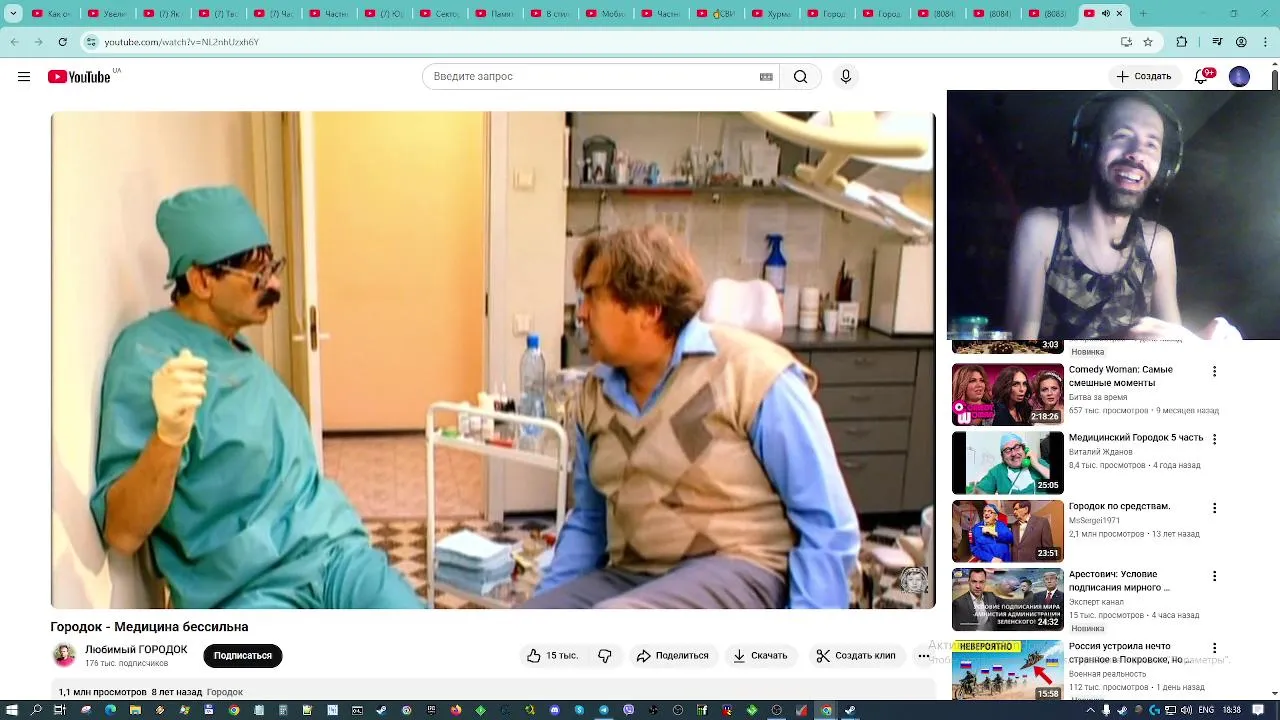The image size is (1280, 720).
Task: Open options menu for 'Городок по средствам.'
Action: (x=1215, y=508)
